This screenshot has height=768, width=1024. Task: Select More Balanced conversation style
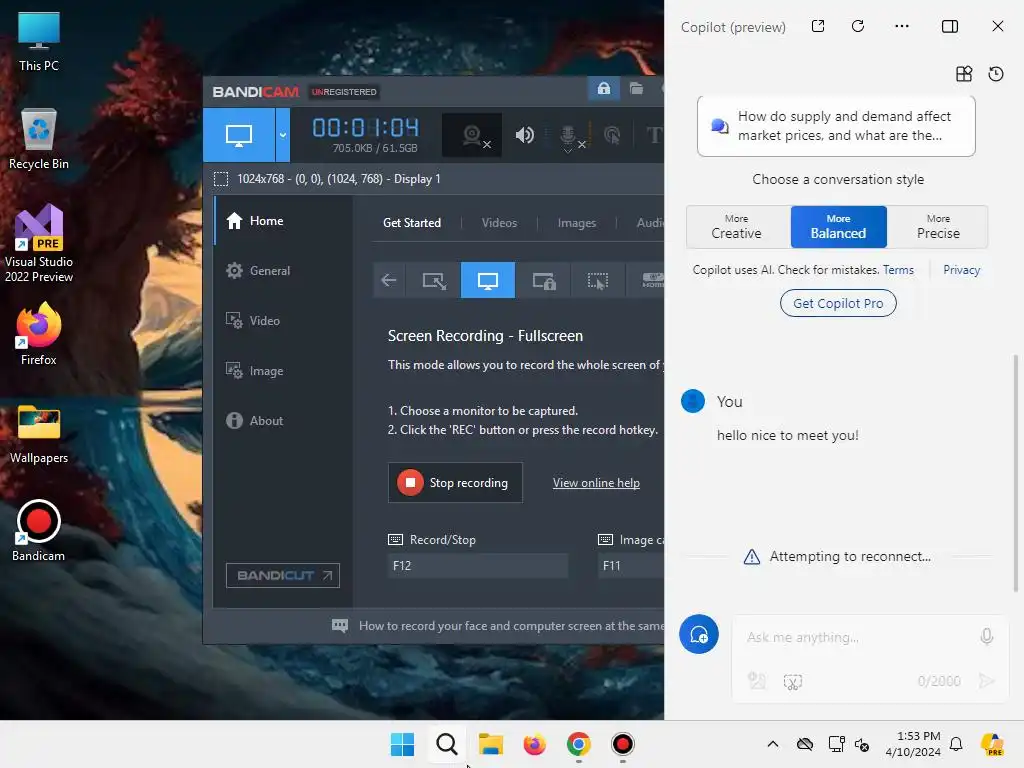[x=839, y=227]
